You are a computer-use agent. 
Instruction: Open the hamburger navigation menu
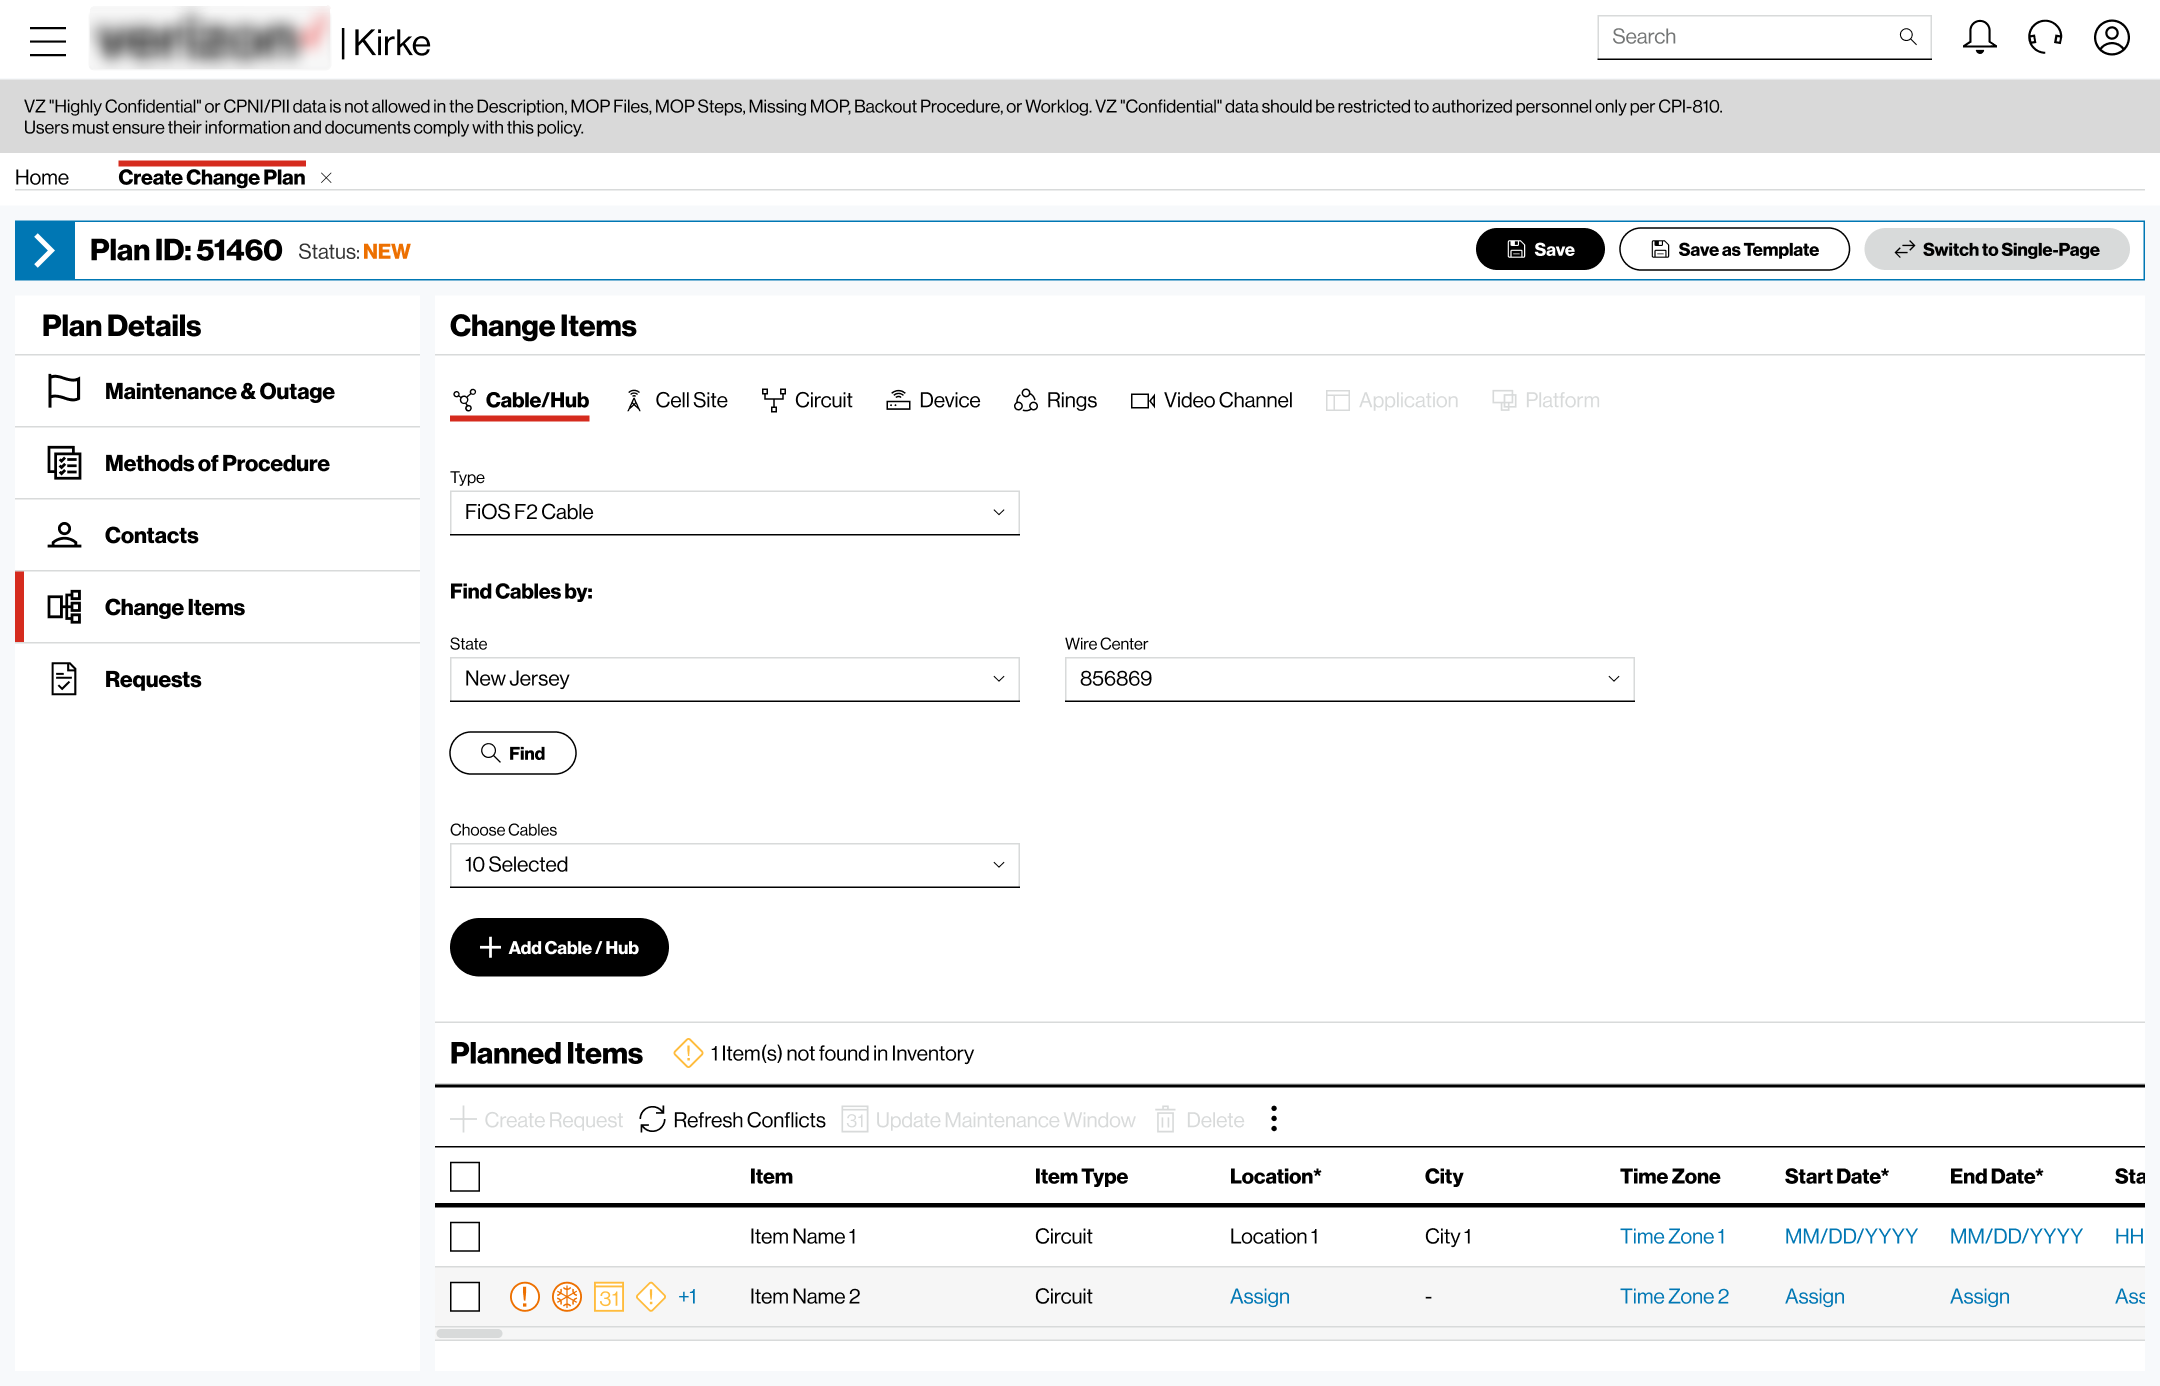47,41
